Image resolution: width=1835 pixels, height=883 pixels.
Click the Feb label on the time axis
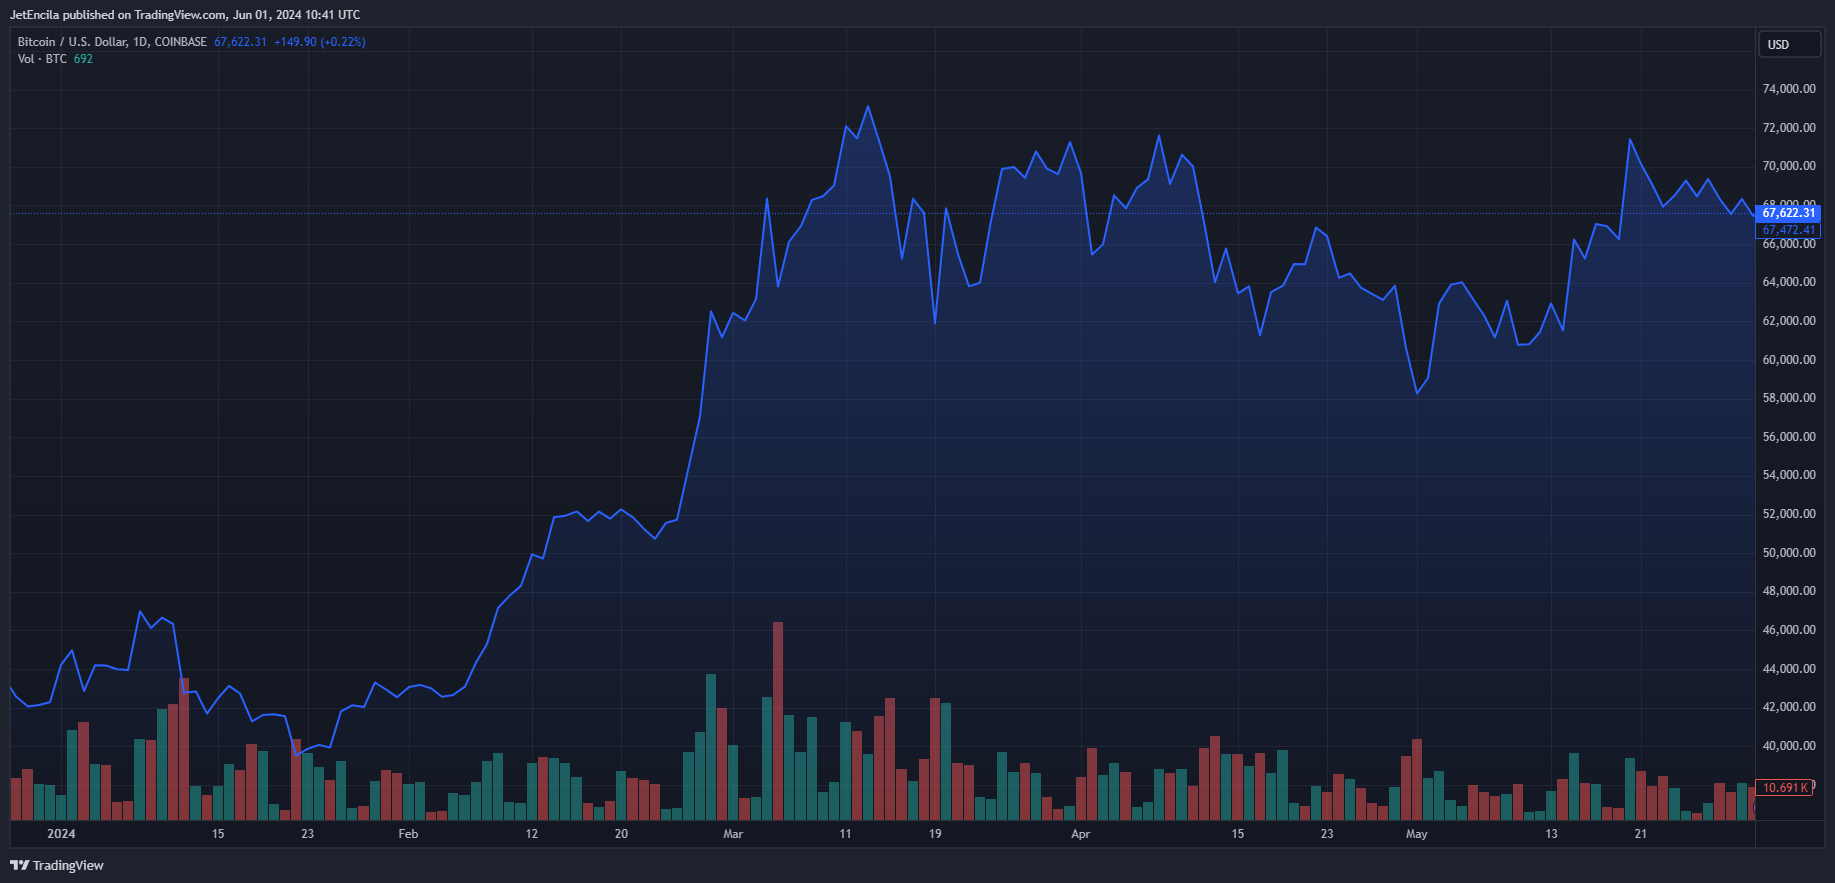408,834
